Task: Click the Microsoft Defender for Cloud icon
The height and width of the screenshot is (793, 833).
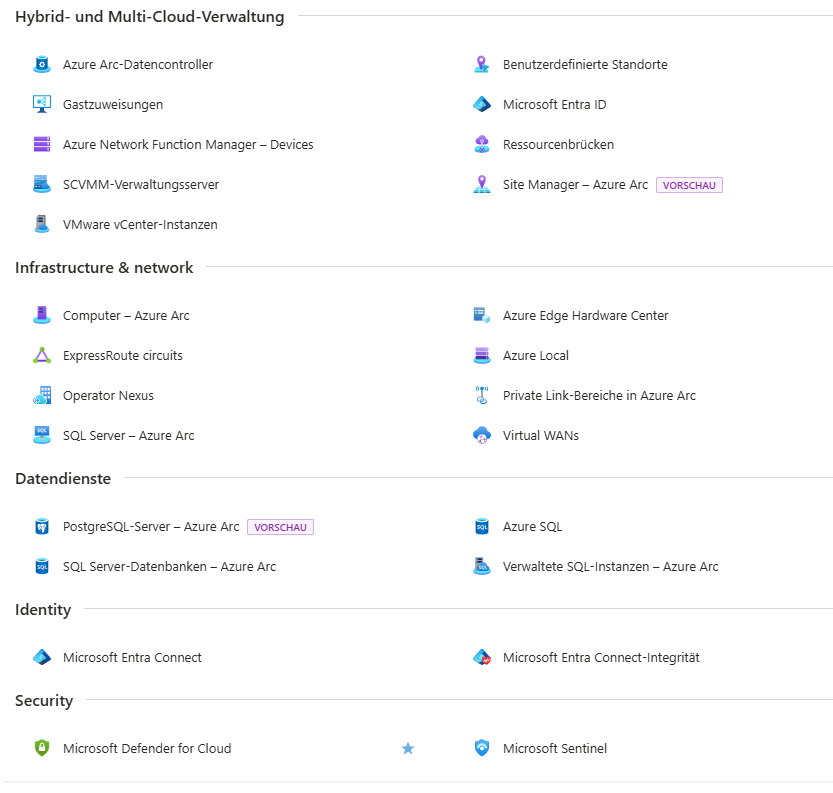Action: (41, 748)
